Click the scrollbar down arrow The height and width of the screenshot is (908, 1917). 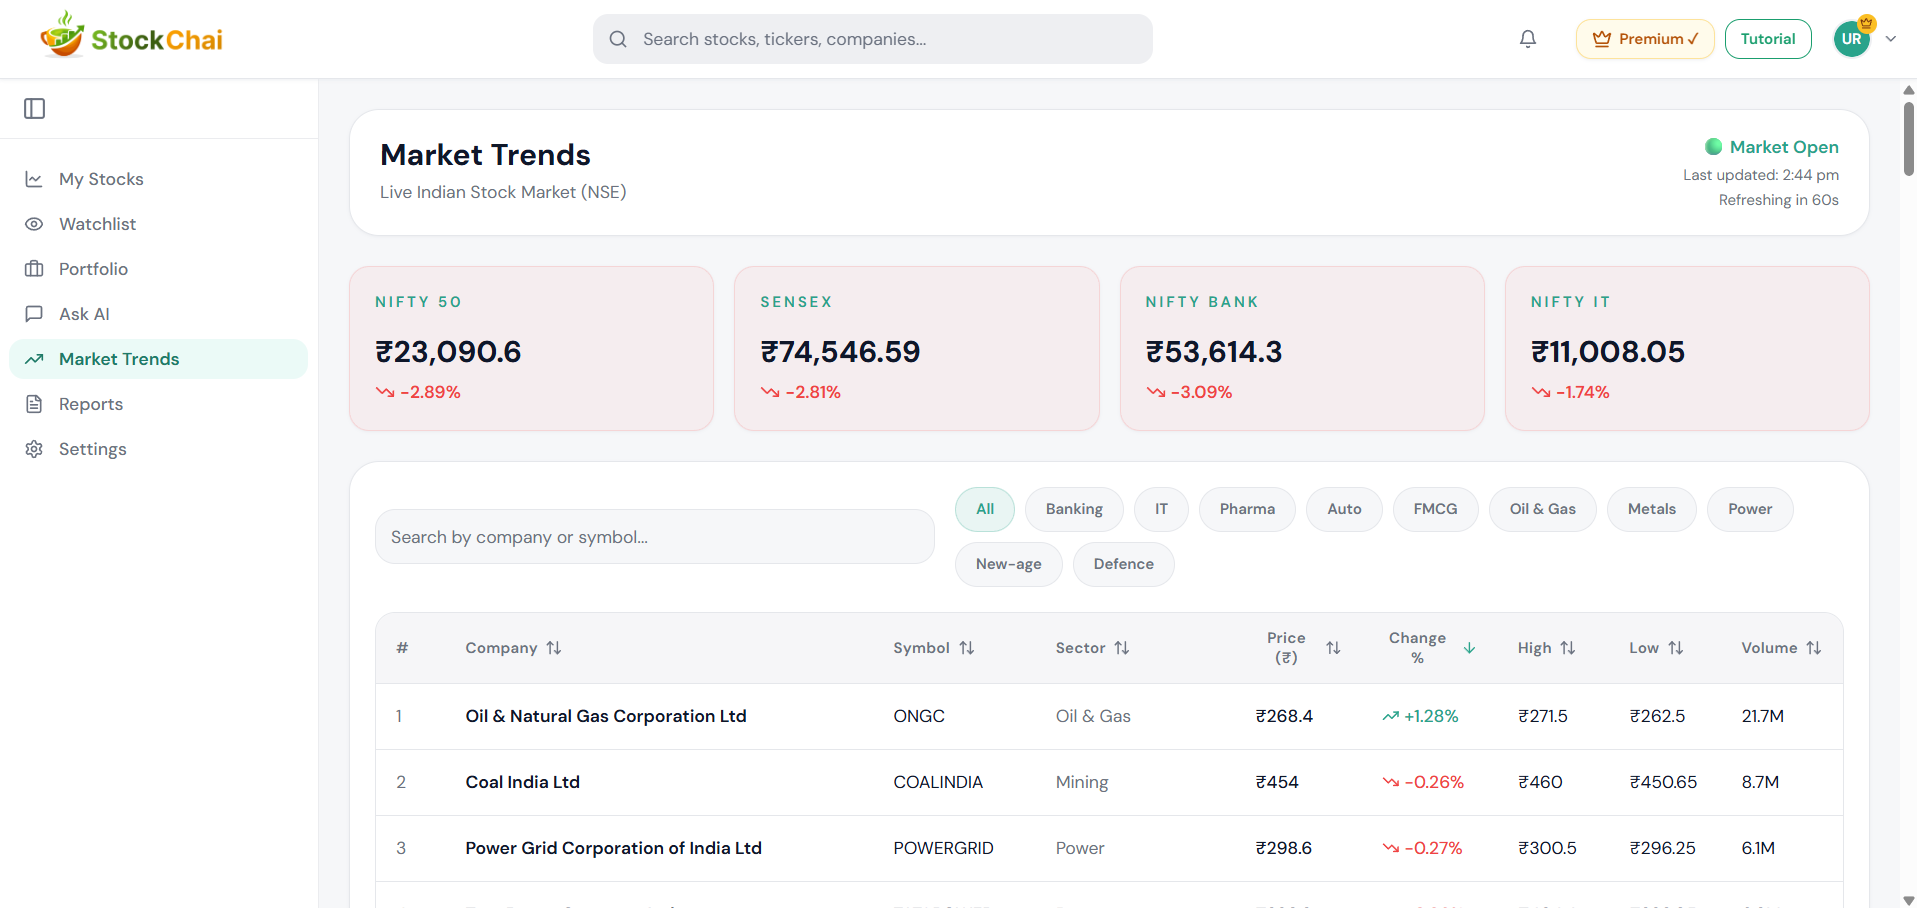1908,900
